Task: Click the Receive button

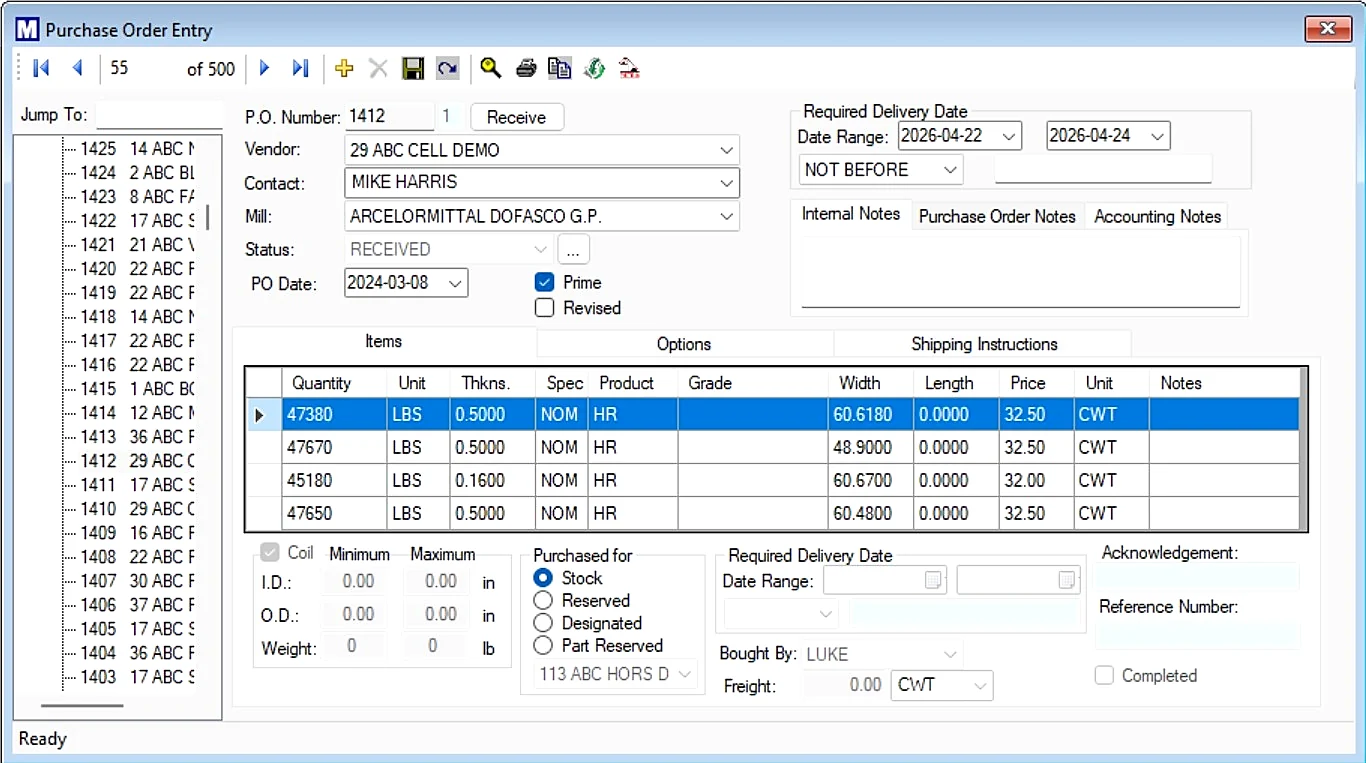Action: pos(516,116)
